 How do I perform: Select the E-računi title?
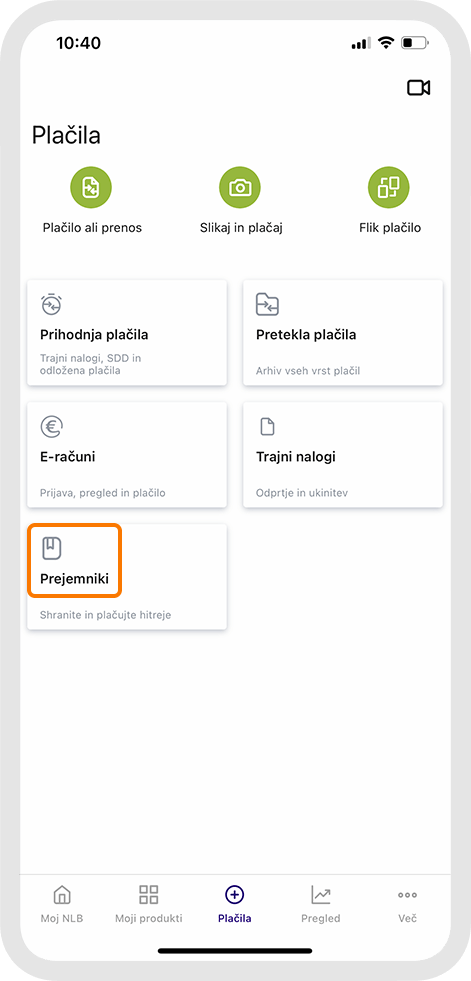tap(68, 457)
